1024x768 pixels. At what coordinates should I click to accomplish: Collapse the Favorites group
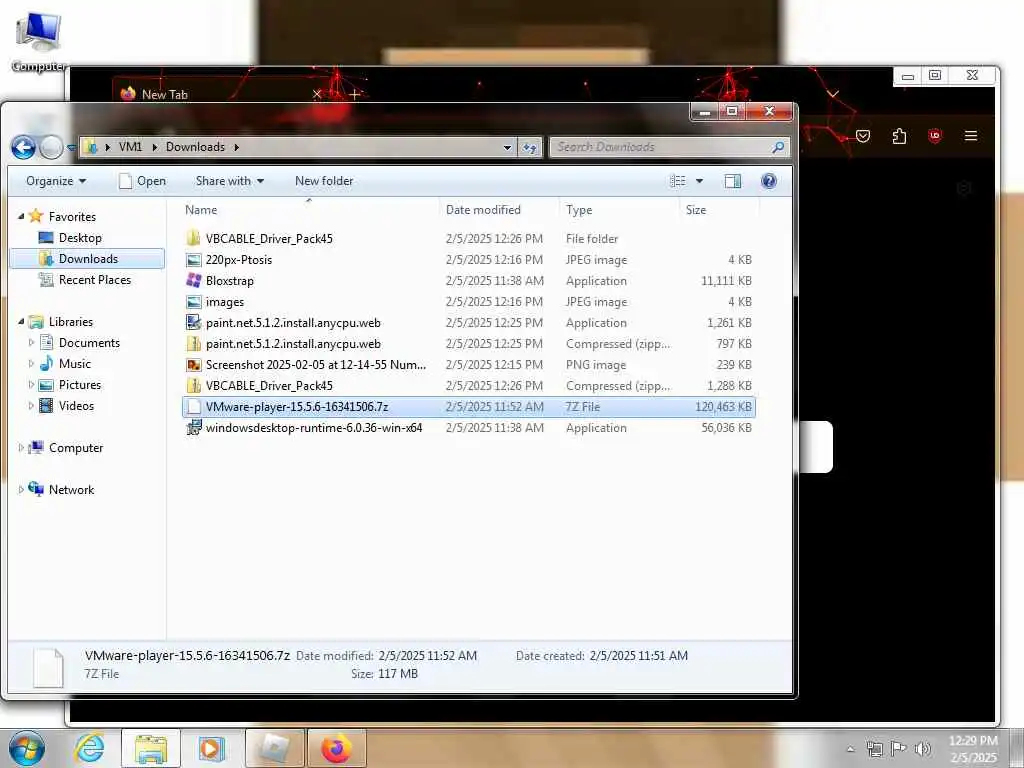tap(21, 216)
